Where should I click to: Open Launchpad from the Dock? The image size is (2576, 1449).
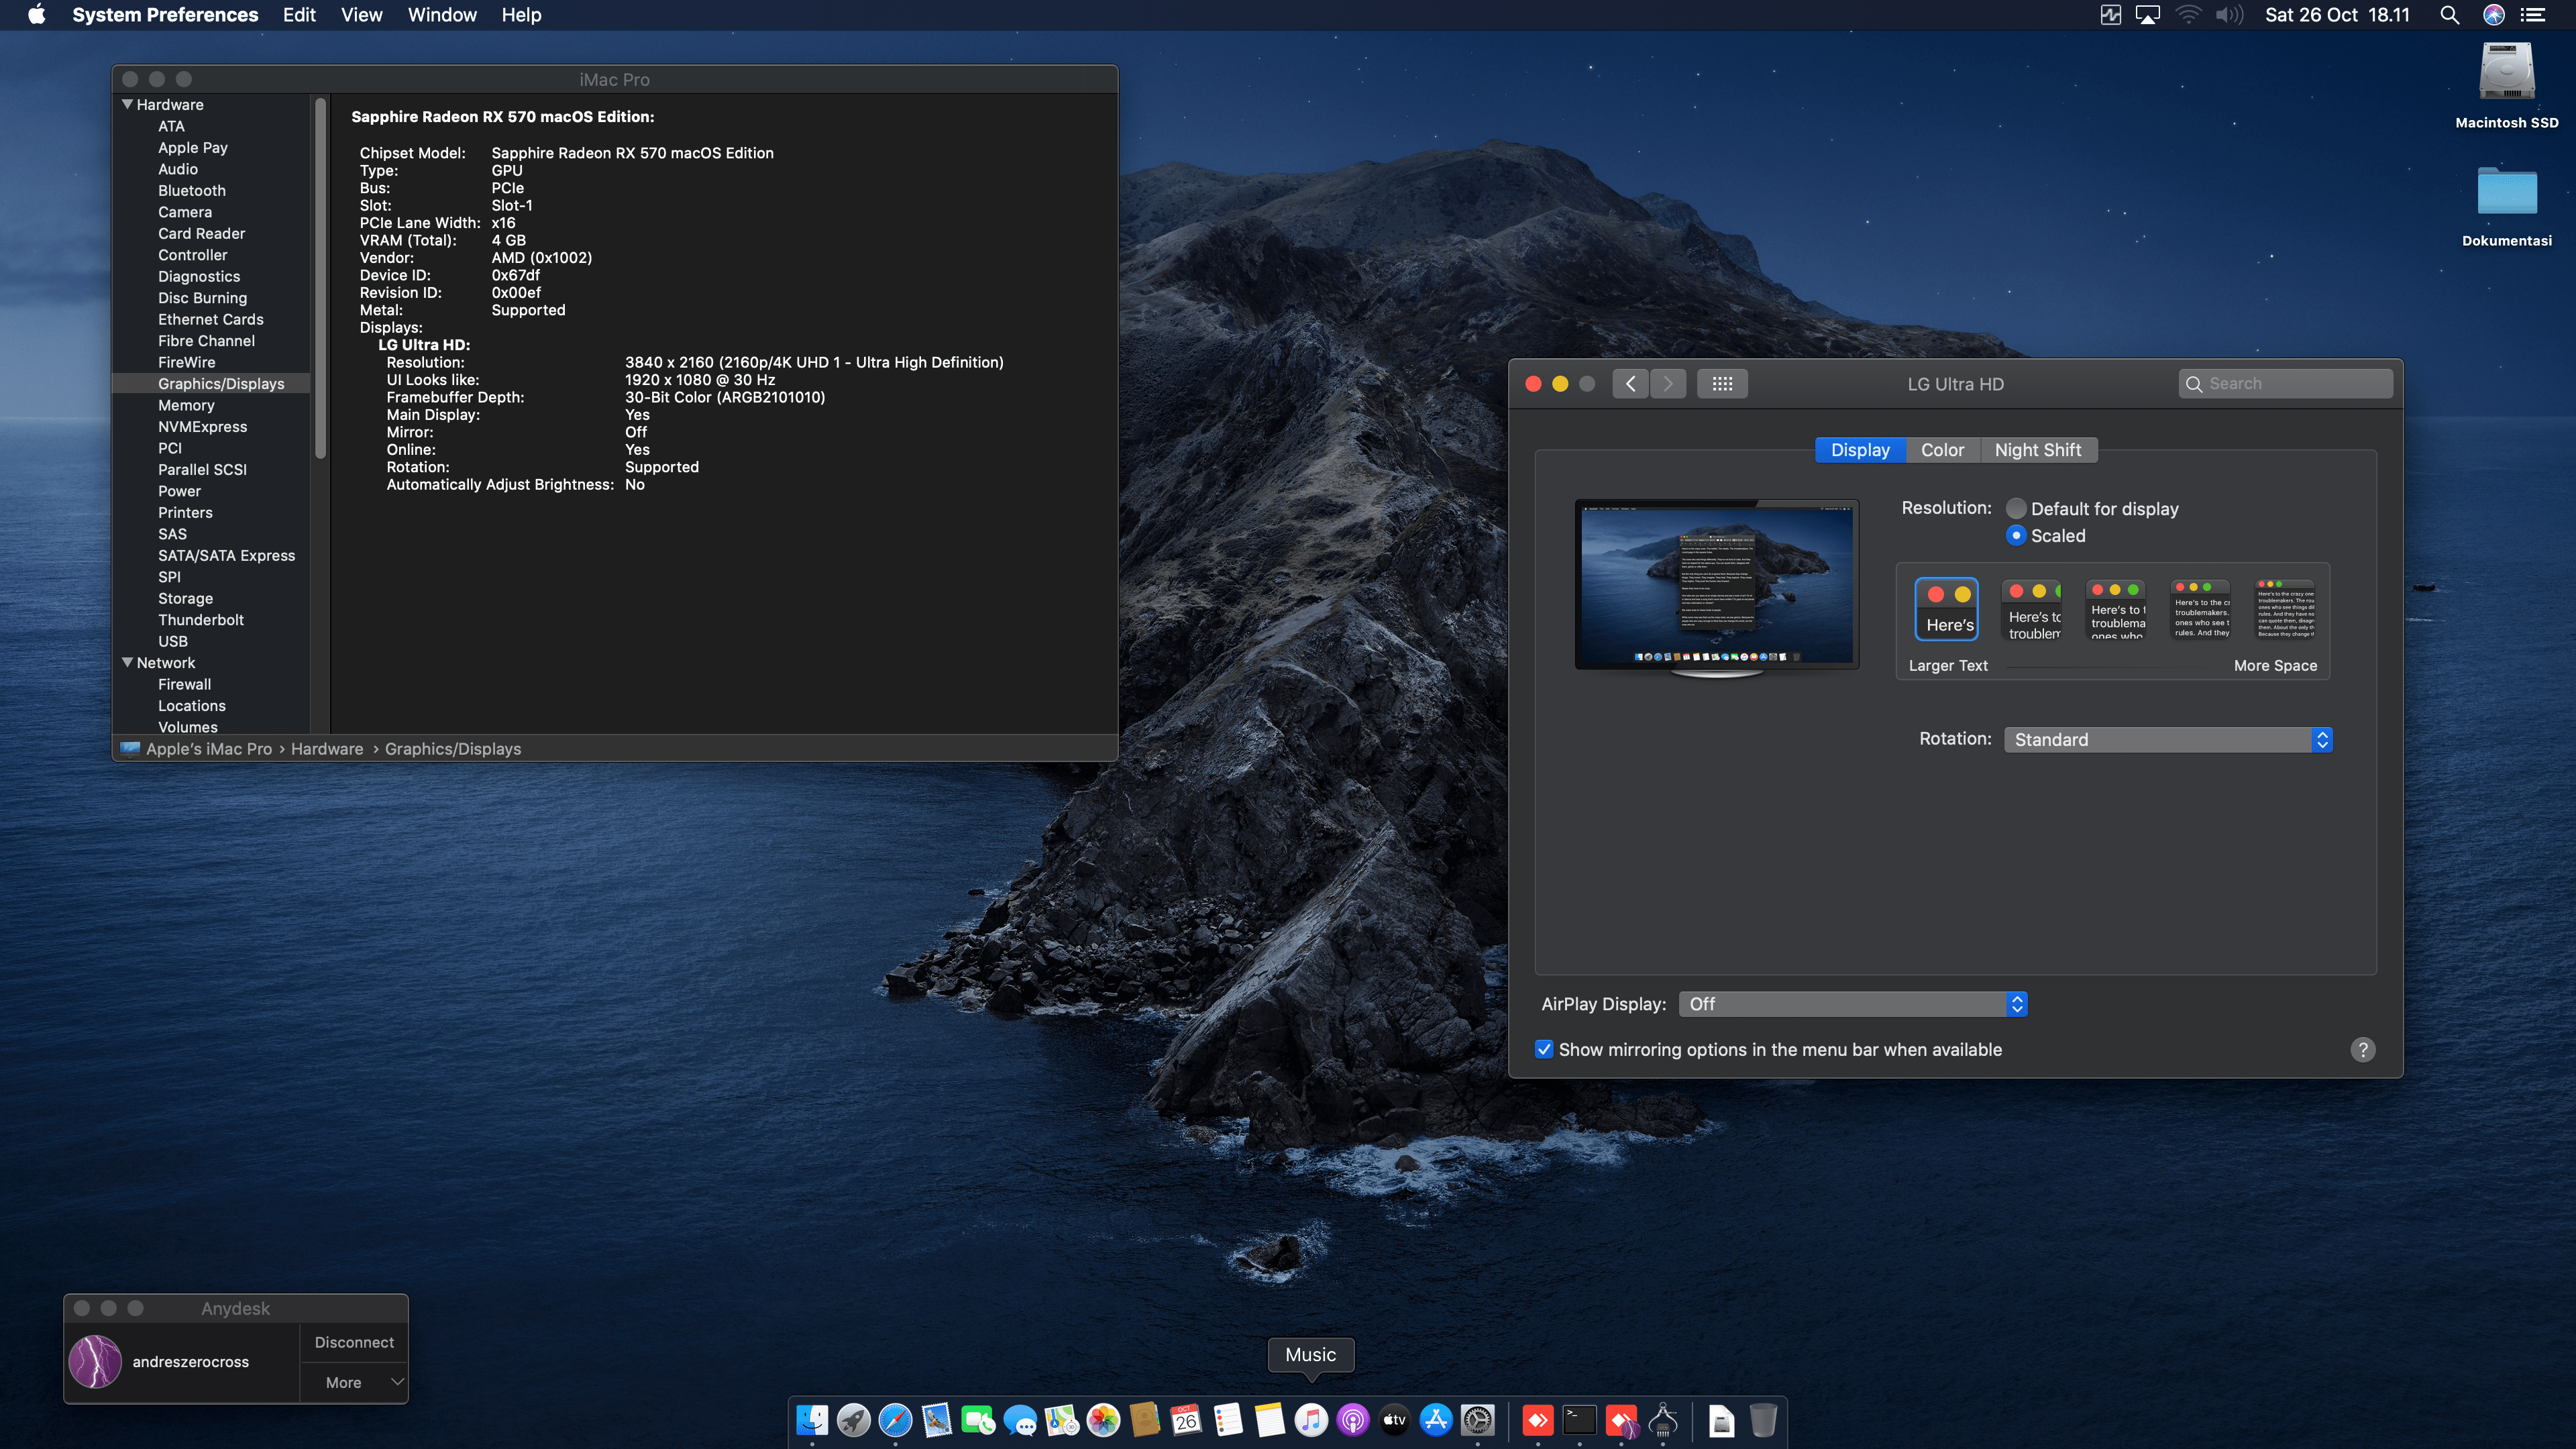tap(853, 1421)
